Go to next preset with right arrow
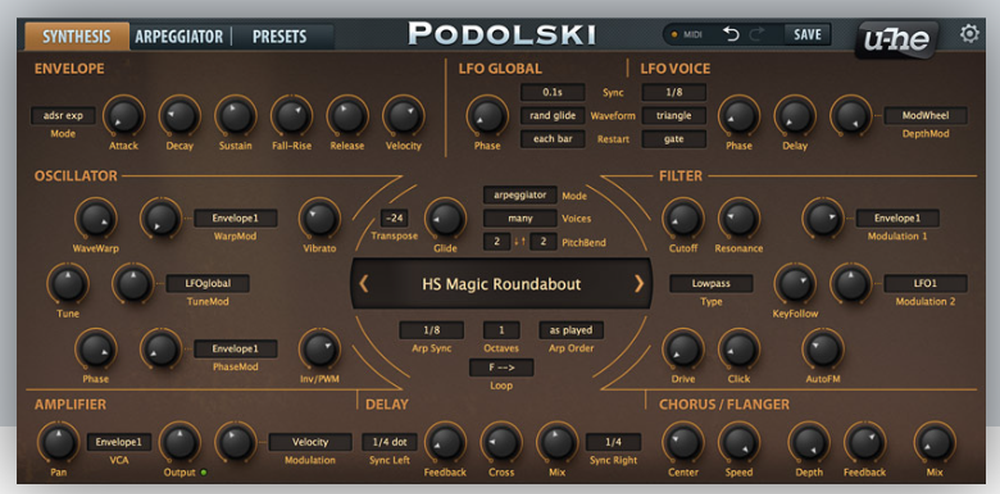 coord(639,284)
